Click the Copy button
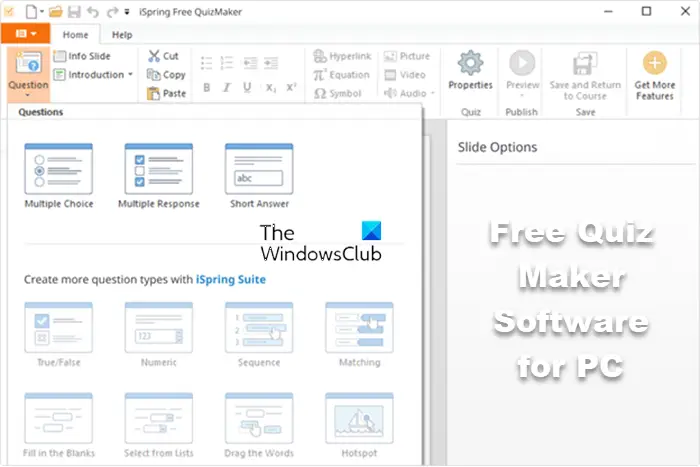Viewport: 700px width, 467px height. tap(166, 75)
